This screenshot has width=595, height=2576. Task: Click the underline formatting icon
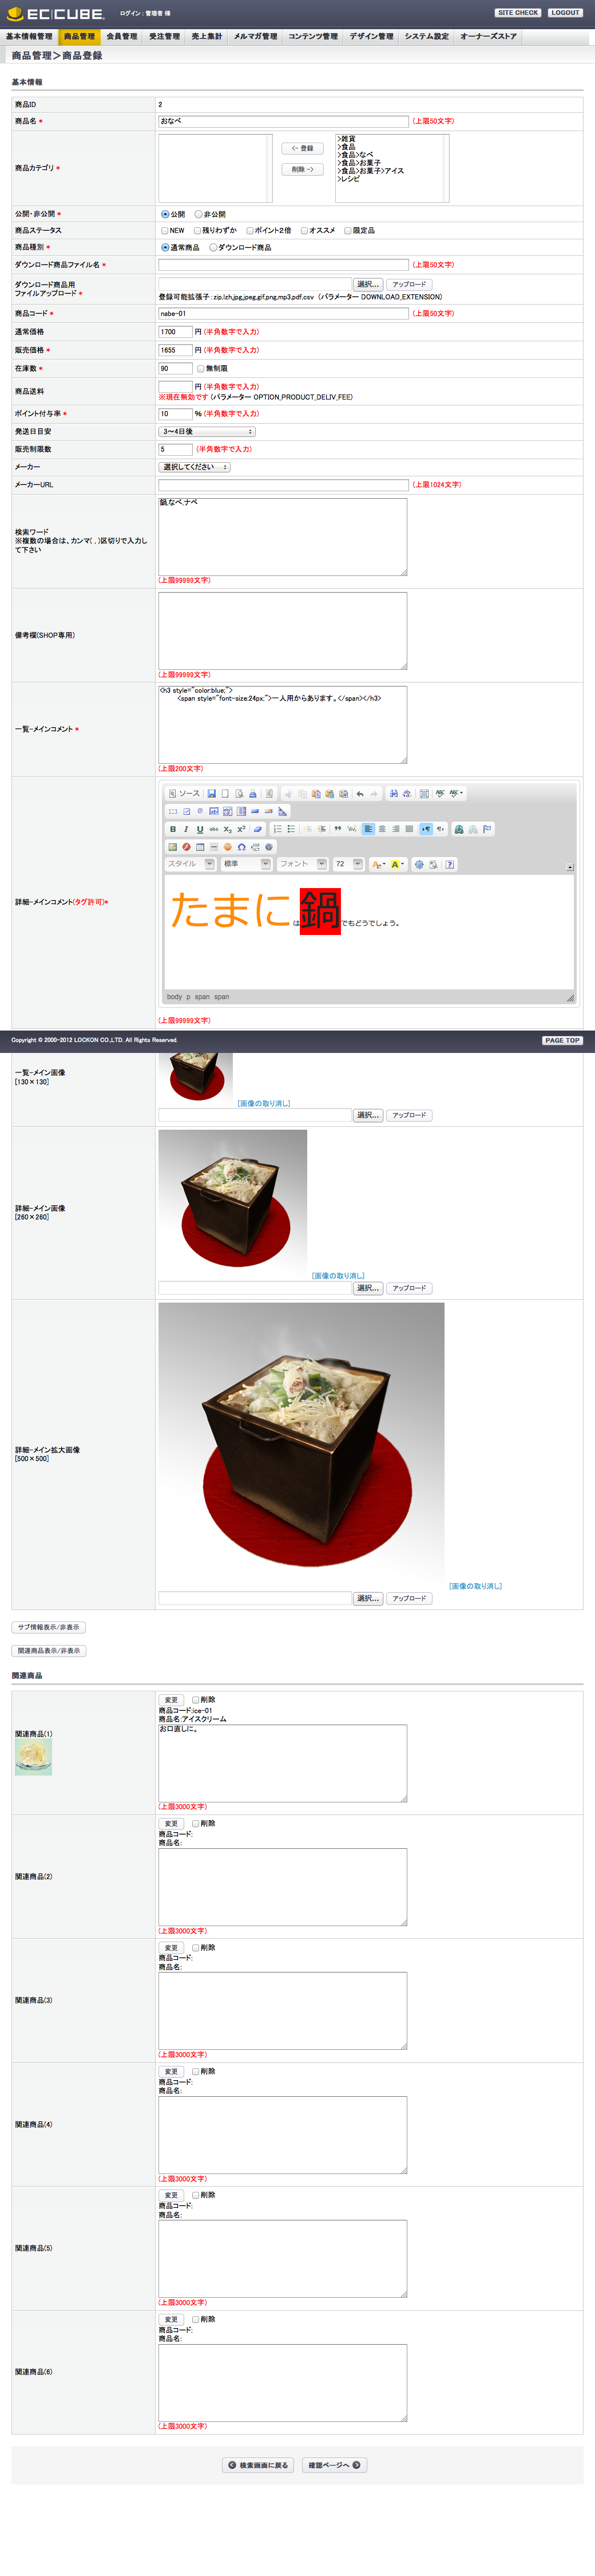[200, 829]
